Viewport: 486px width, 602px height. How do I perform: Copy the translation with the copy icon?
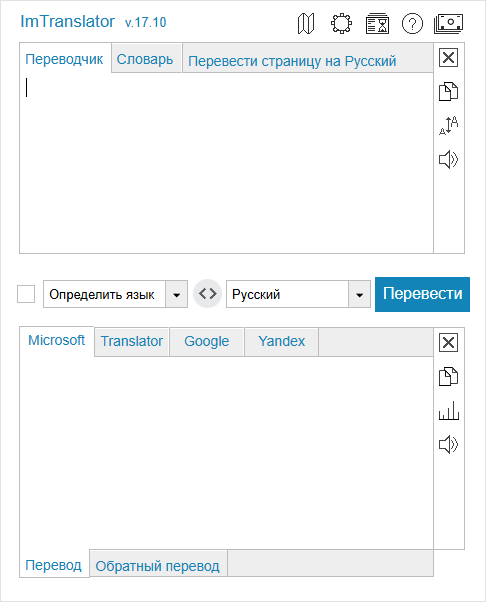tap(448, 376)
